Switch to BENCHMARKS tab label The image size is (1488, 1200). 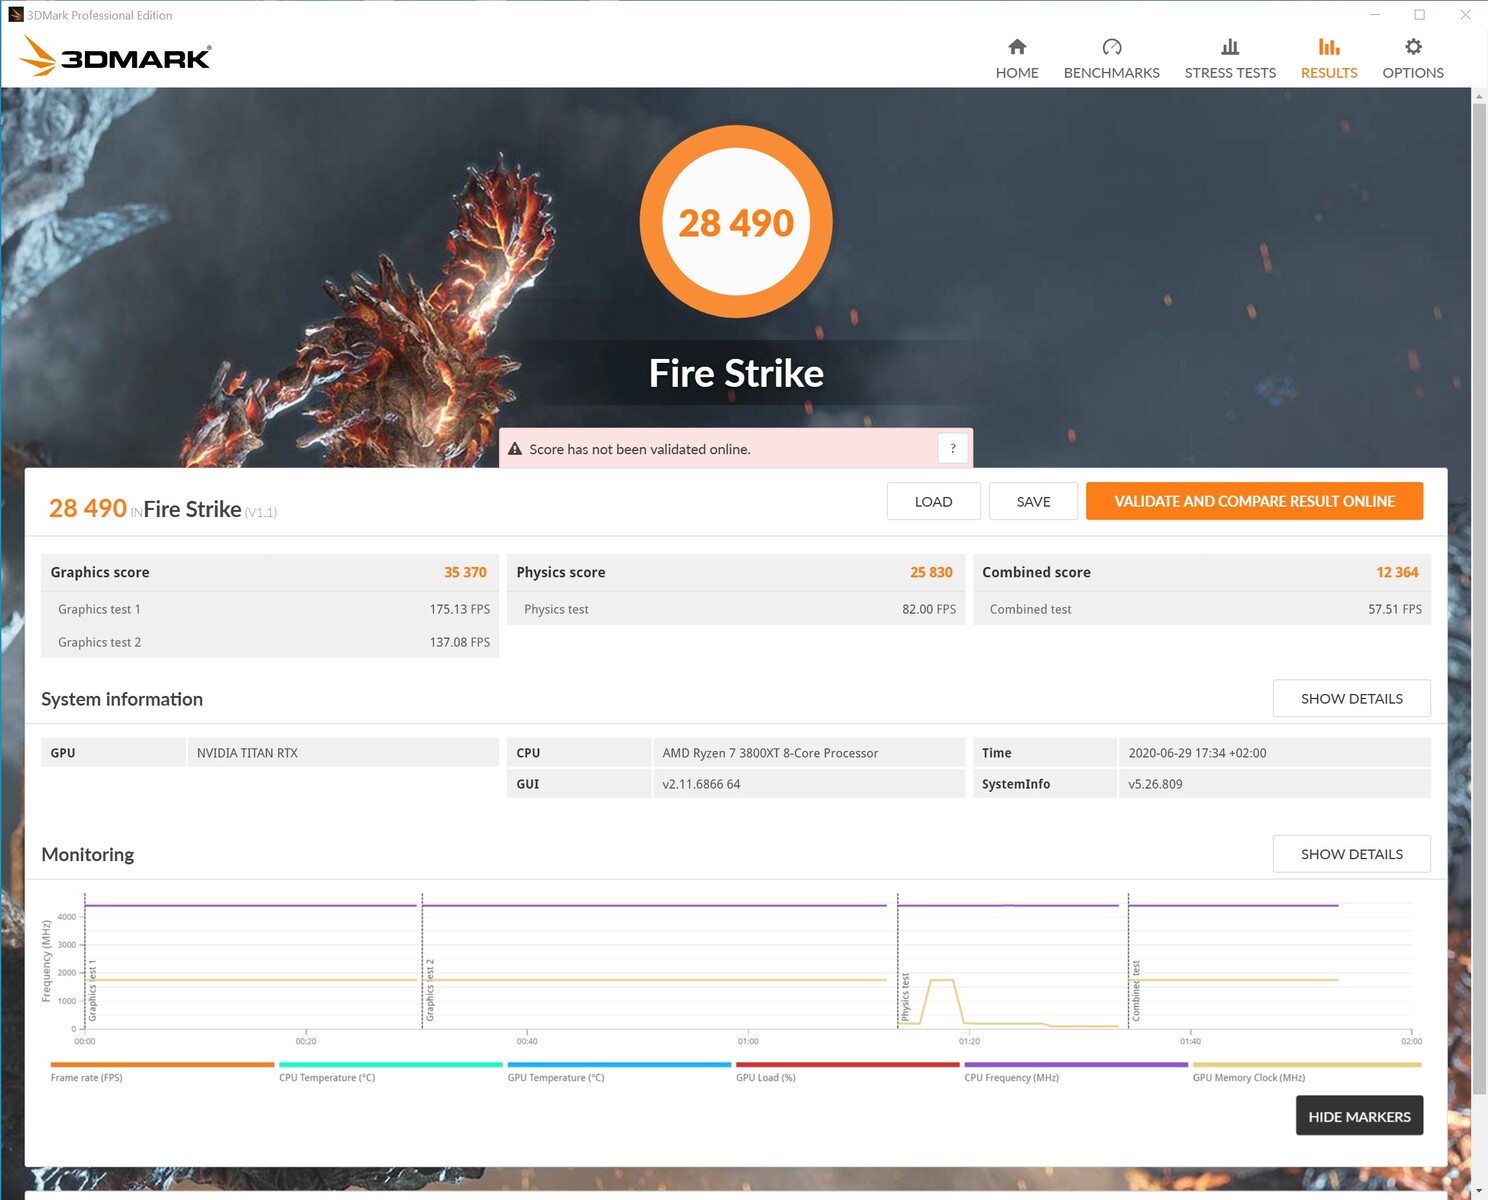[x=1112, y=73]
